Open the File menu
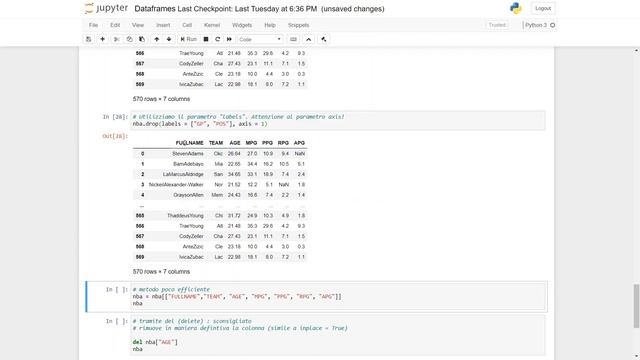This screenshot has height=360, width=640. click(93, 25)
